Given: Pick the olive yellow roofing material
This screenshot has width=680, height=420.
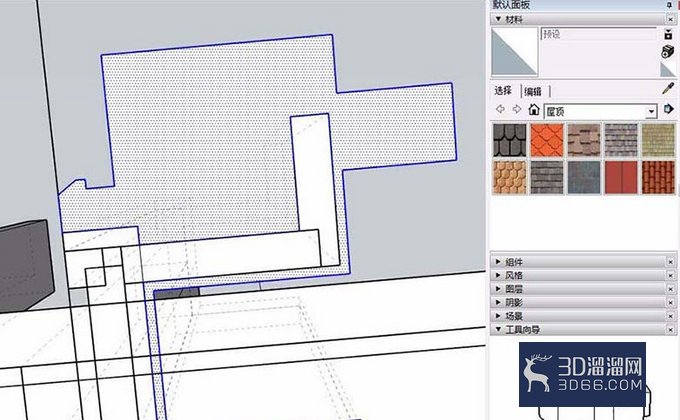Looking at the screenshot, I should pos(658,140).
